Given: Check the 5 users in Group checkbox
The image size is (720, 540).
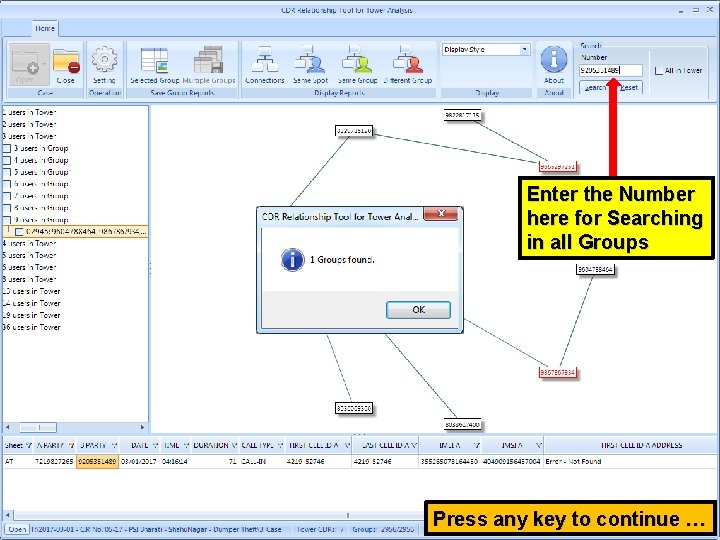Looking at the screenshot, I should click(7, 172).
